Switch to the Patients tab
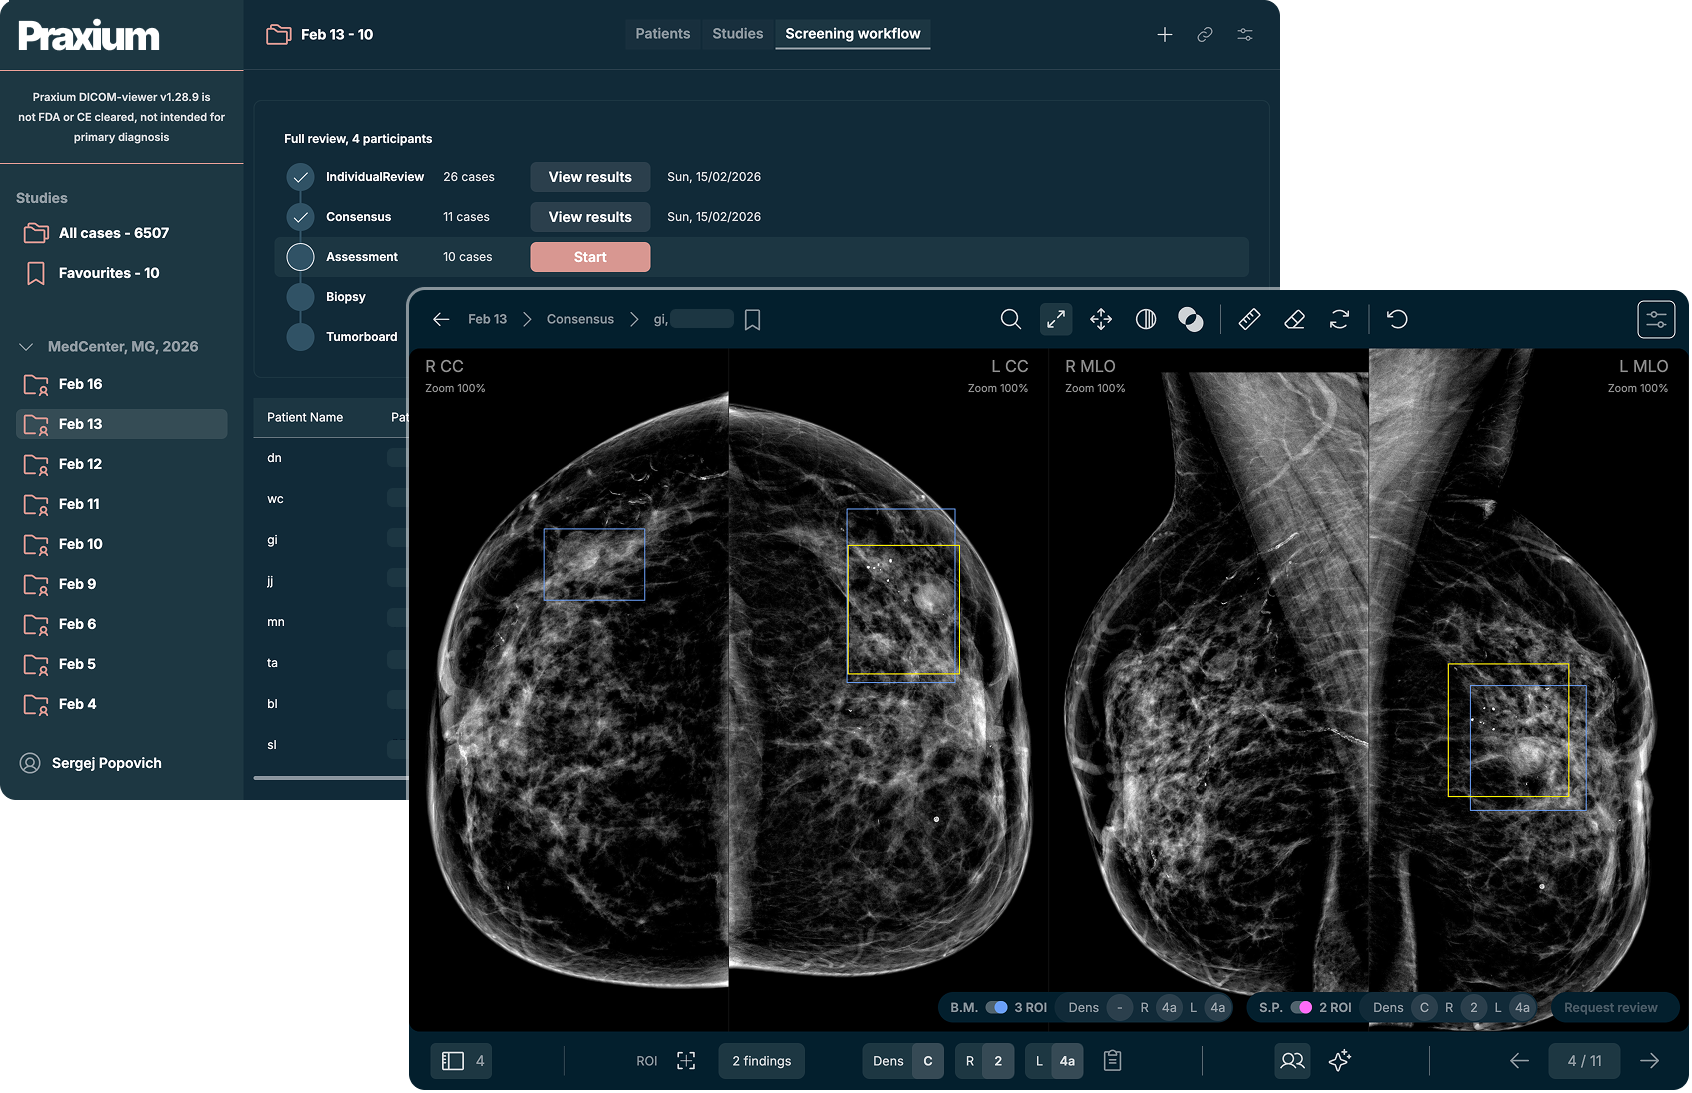Viewport: 1692px width, 1093px height. tap(662, 34)
